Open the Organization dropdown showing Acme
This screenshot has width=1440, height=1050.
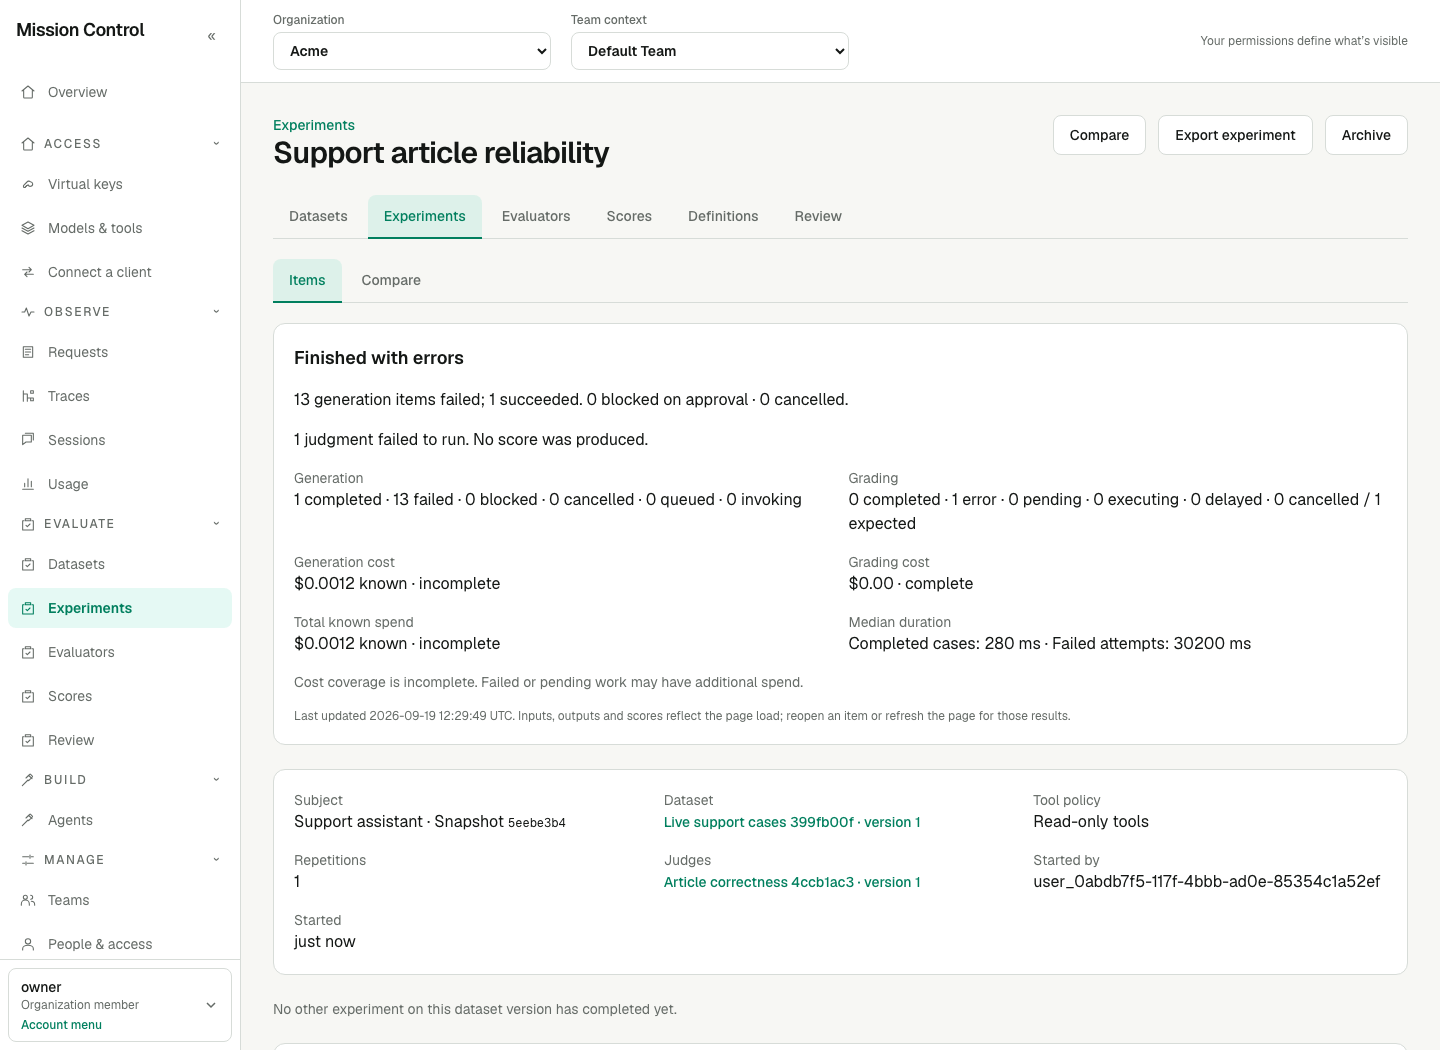pyautogui.click(x=412, y=51)
